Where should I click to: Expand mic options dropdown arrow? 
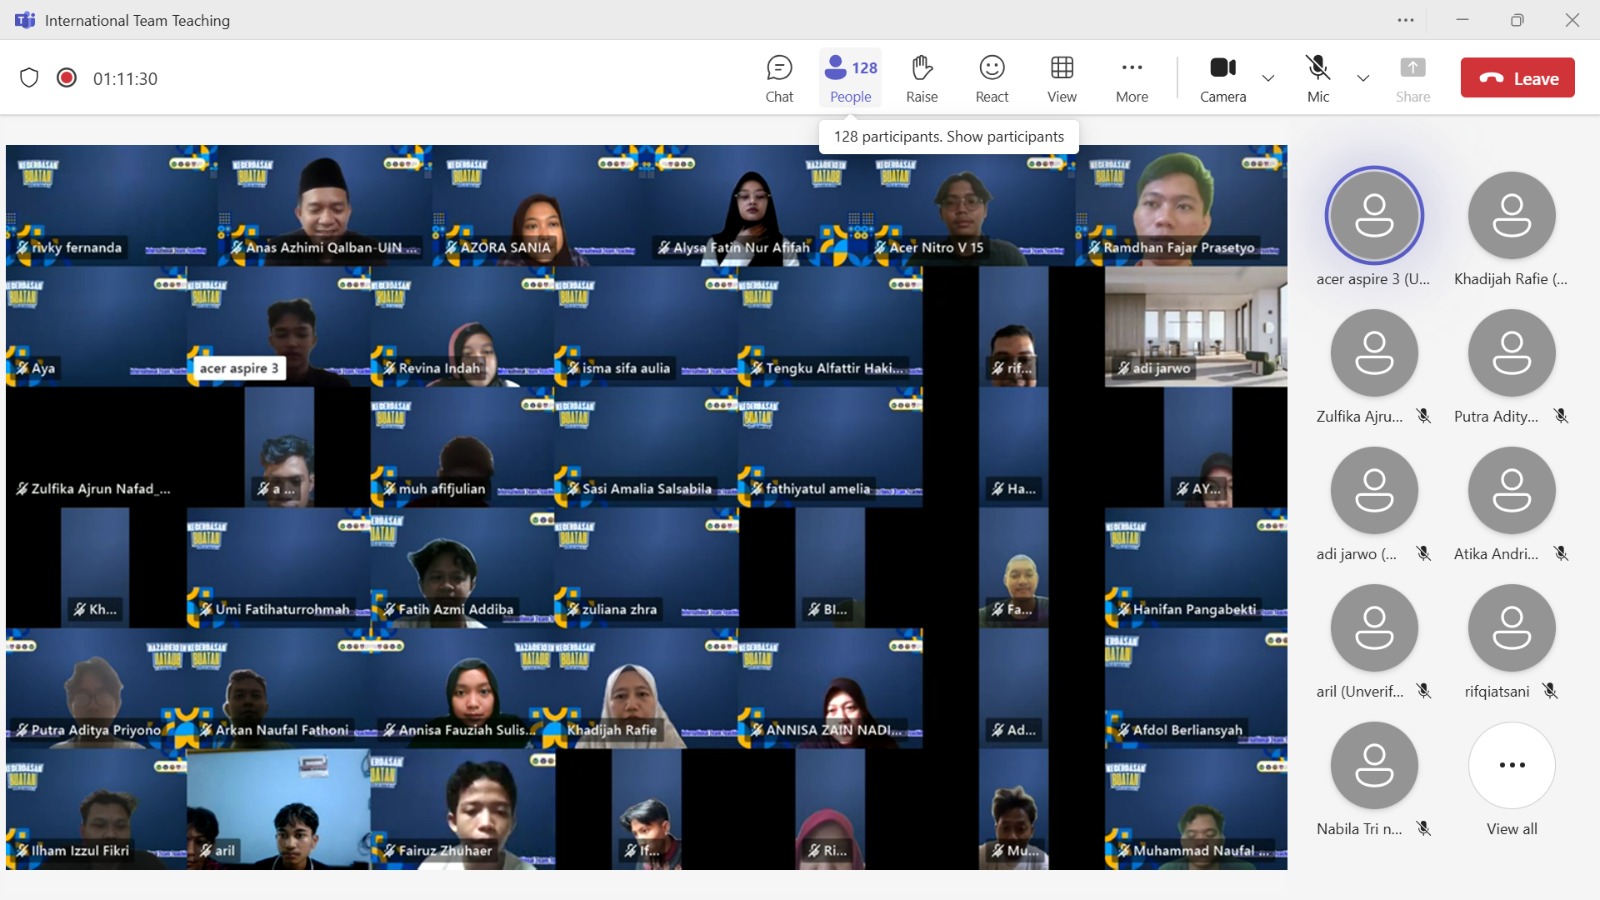(1363, 78)
